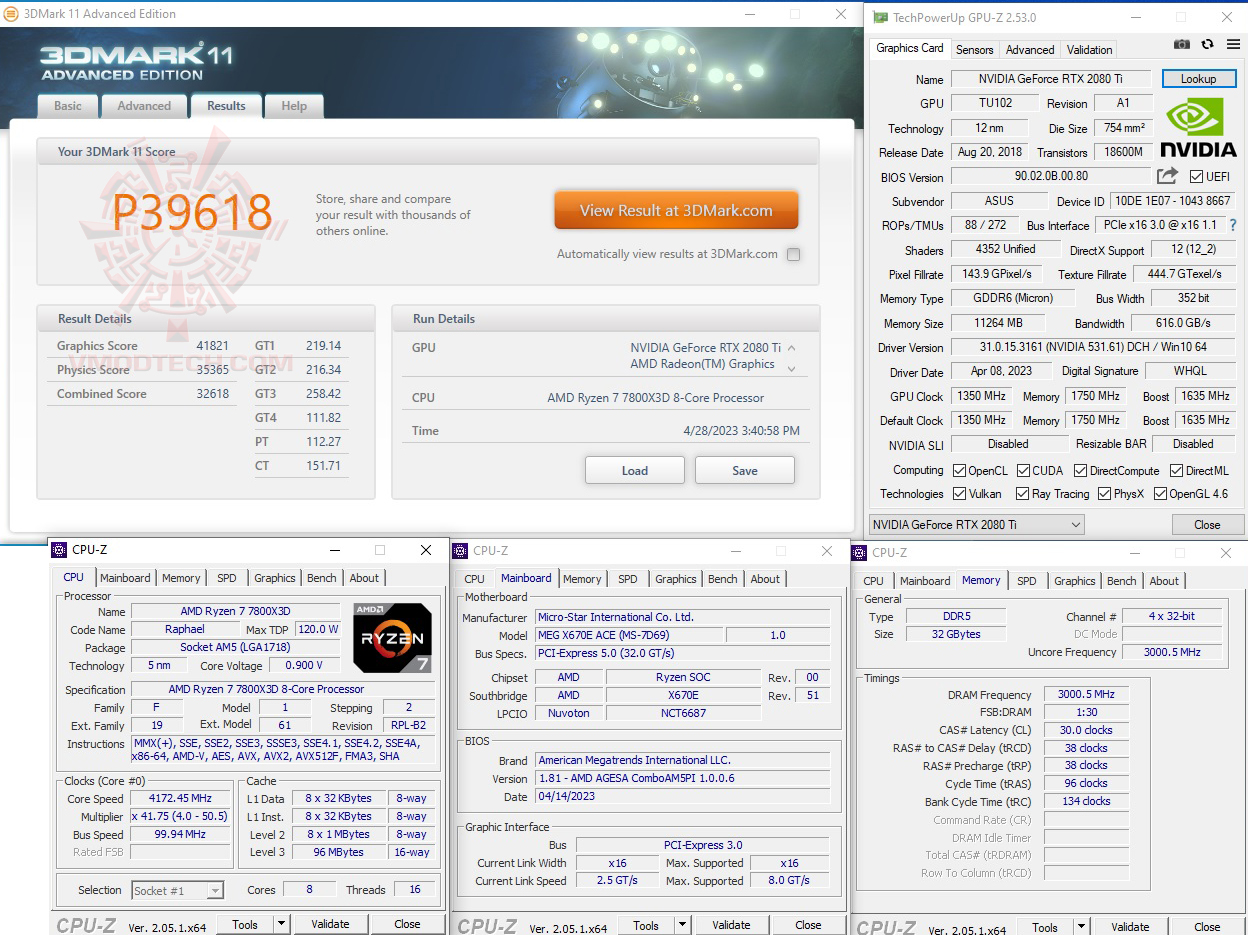Refresh GPU-Z sensor data icon

[x=1207, y=45]
